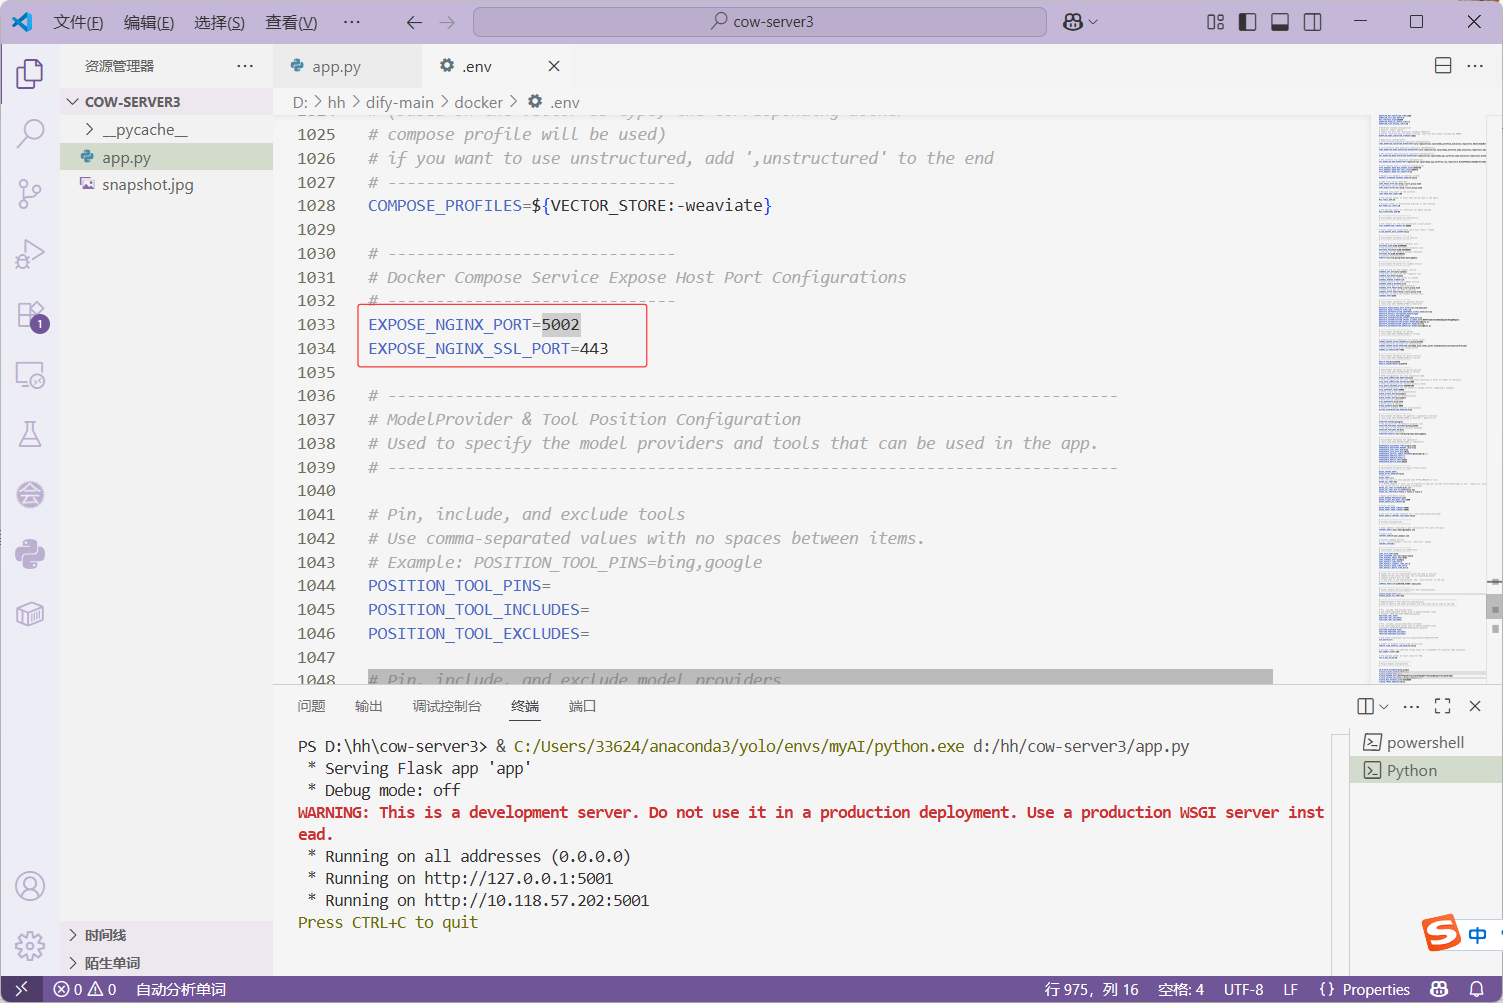1503x1003 pixels.
Task: Expand the 时间线 section
Action: 166,935
